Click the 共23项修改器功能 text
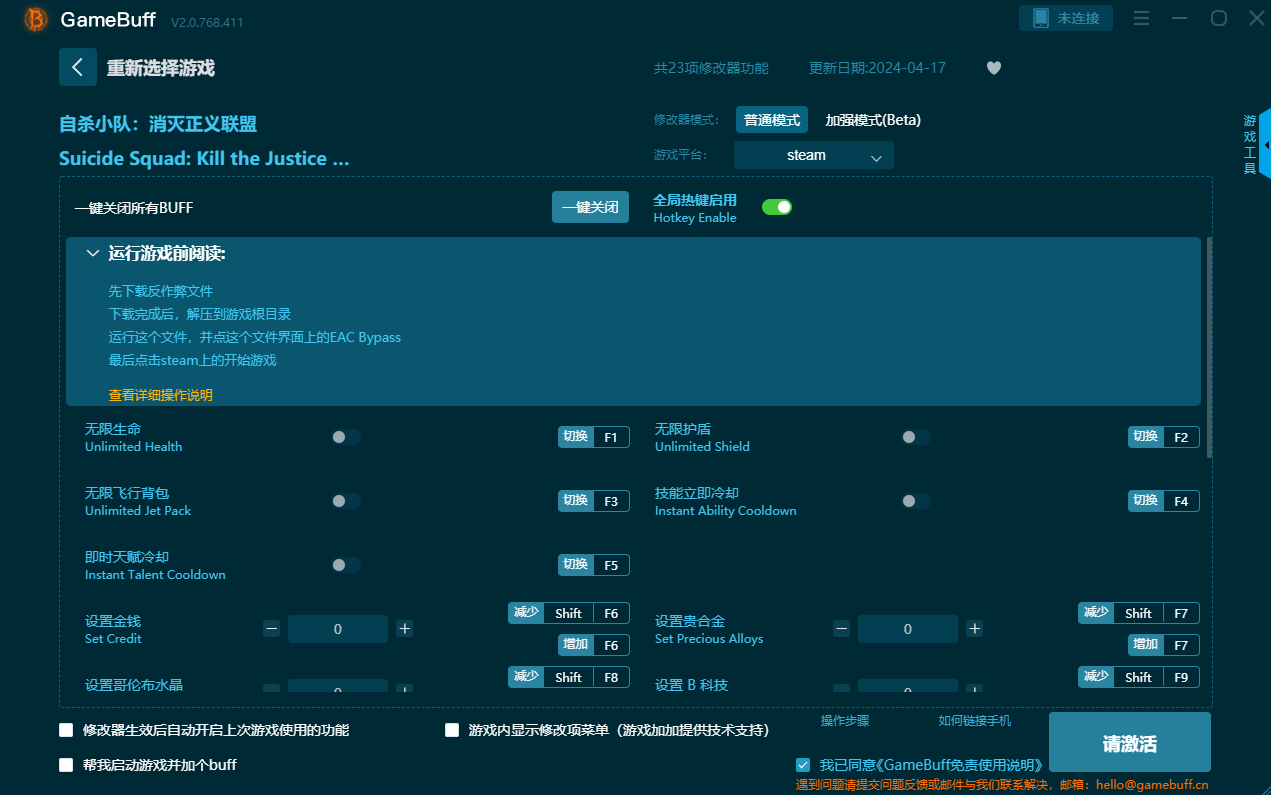The width and height of the screenshot is (1271, 795). coord(711,68)
